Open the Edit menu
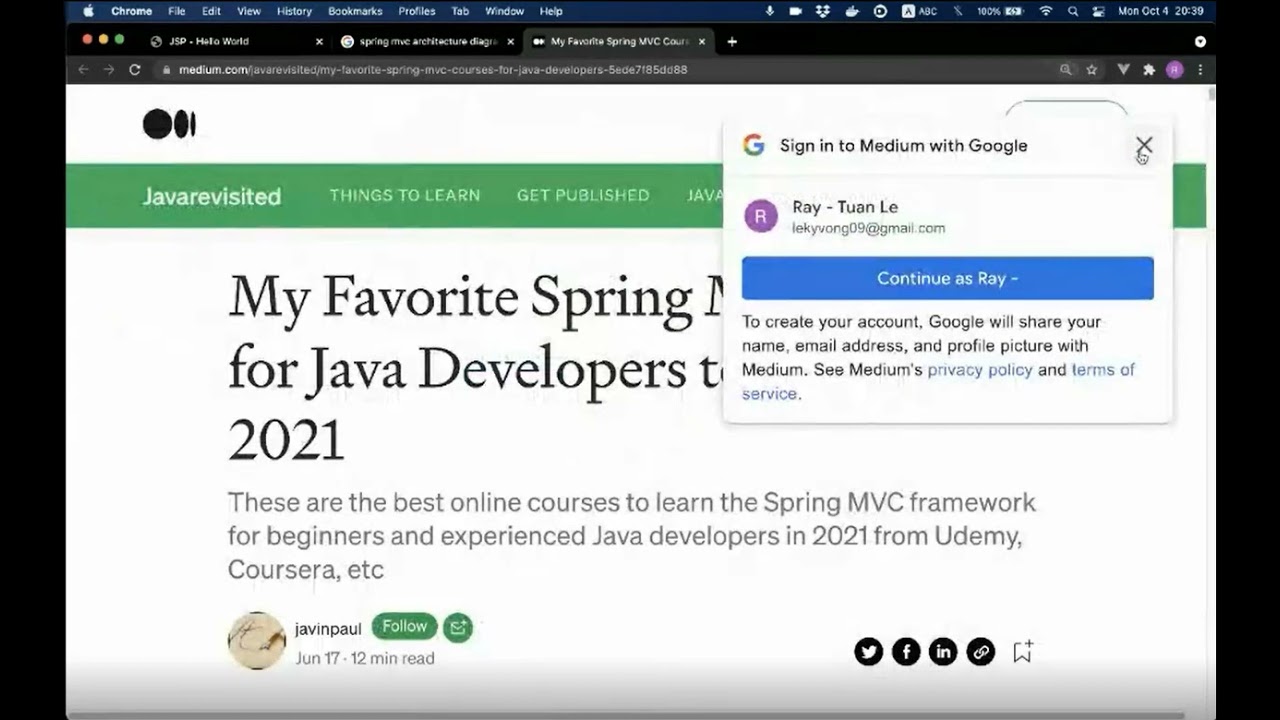 point(211,11)
